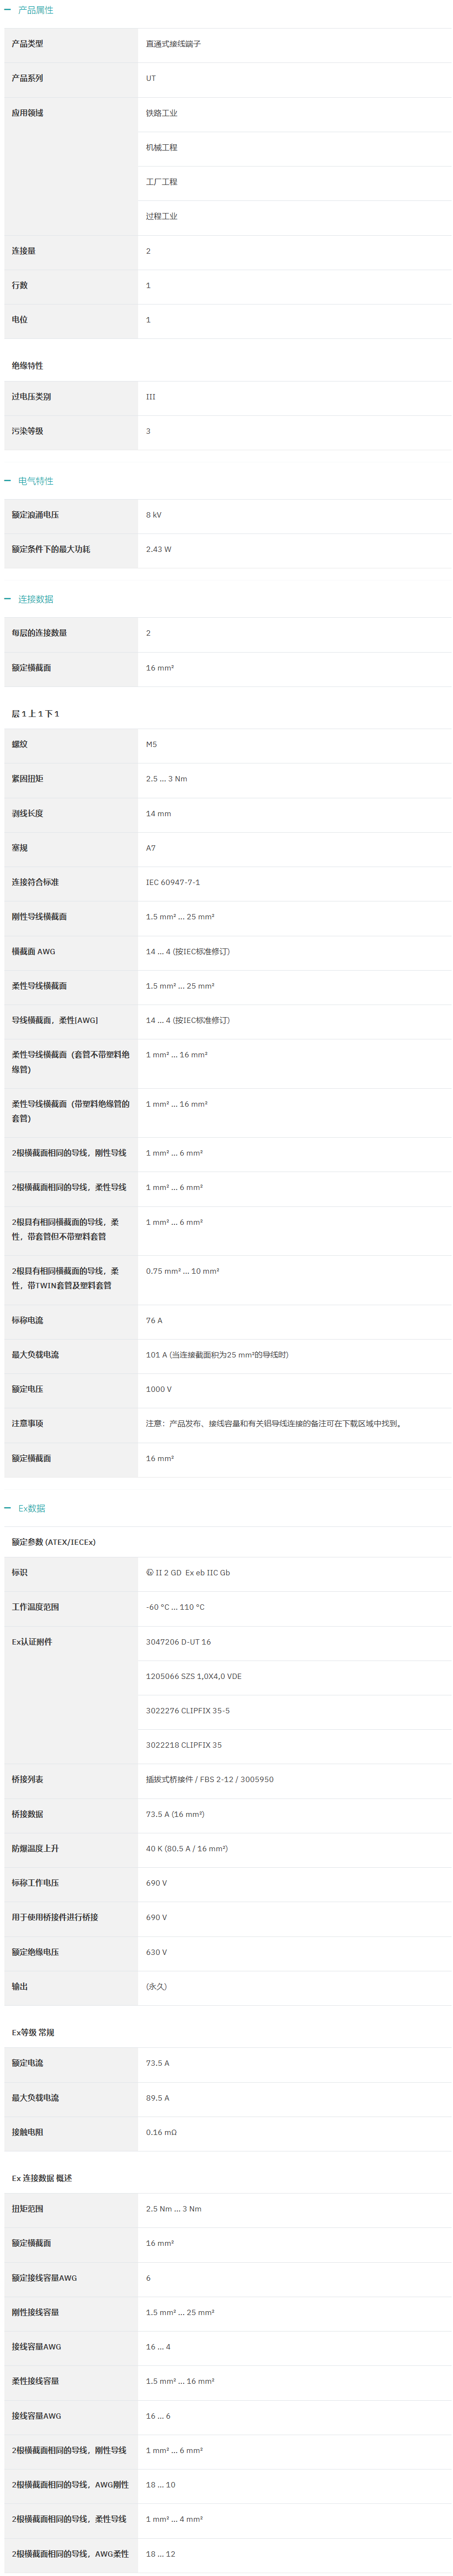The height and width of the screenshot is (2576, 453).
Task: Select the contact resistance 0.16 mΩ
Action: [x=161, y=2132]
